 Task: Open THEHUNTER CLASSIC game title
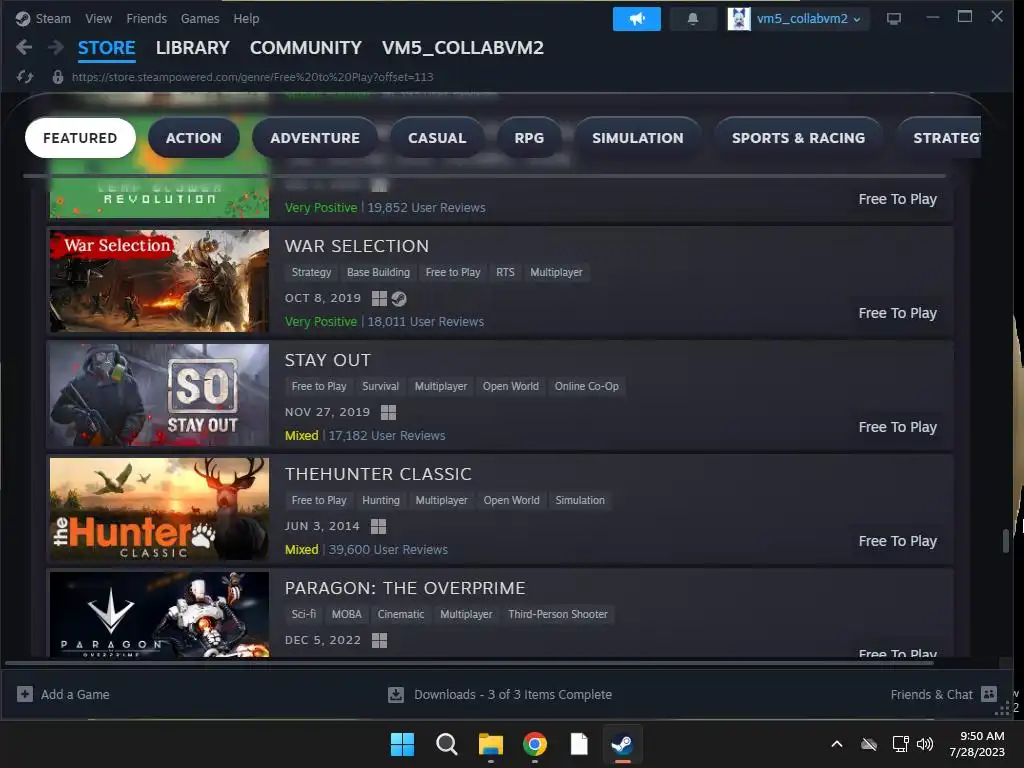click(378, 474)
